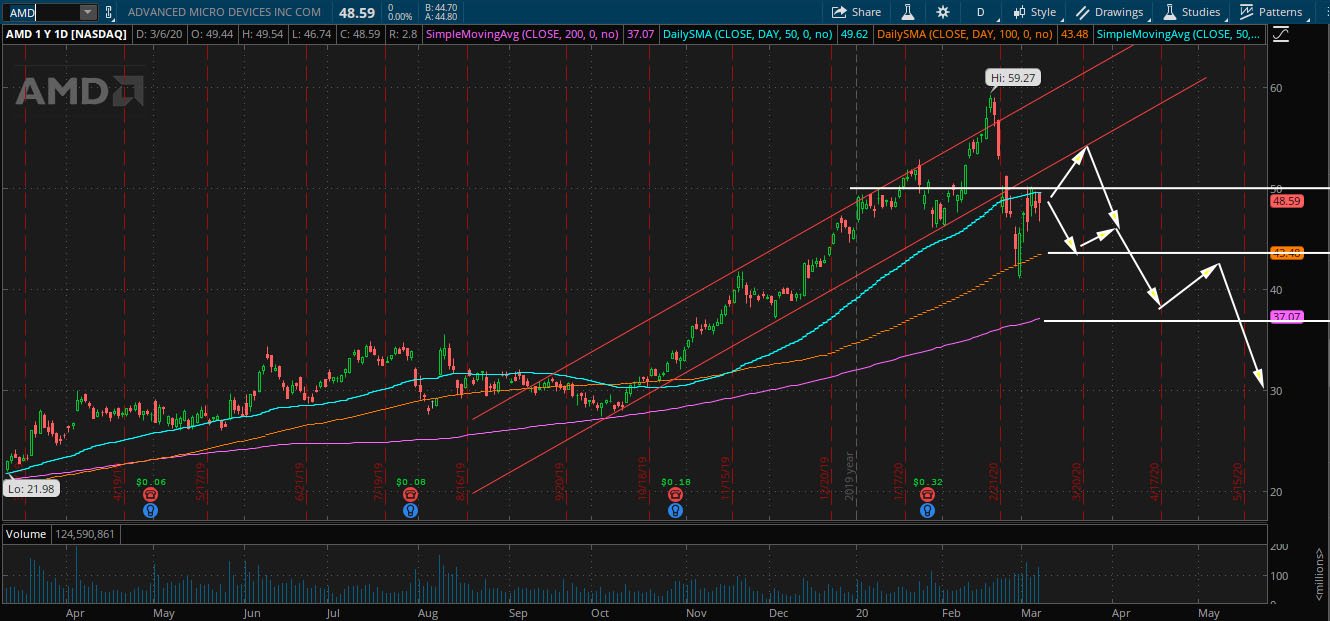This screenshot has width=1330, height=621.
Task: Click the 2019 year divider label
Action: tap(849, 477)
